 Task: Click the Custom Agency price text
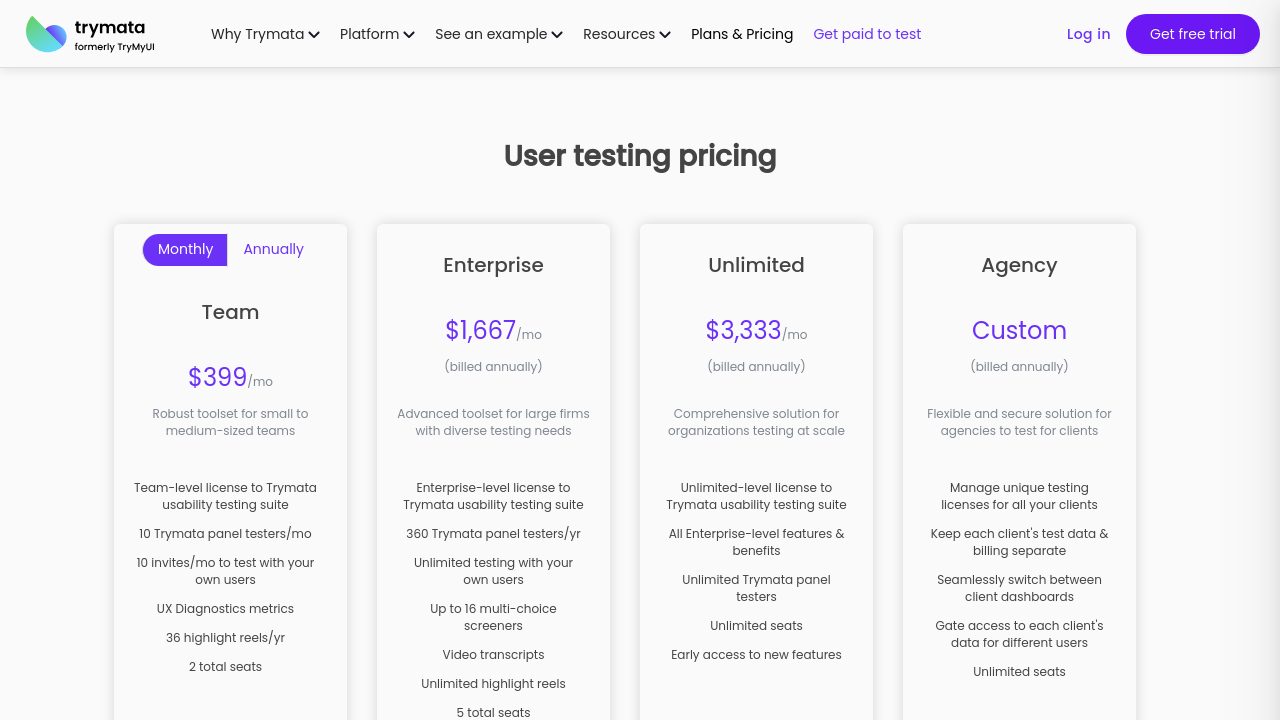[x=1019, y=330]
